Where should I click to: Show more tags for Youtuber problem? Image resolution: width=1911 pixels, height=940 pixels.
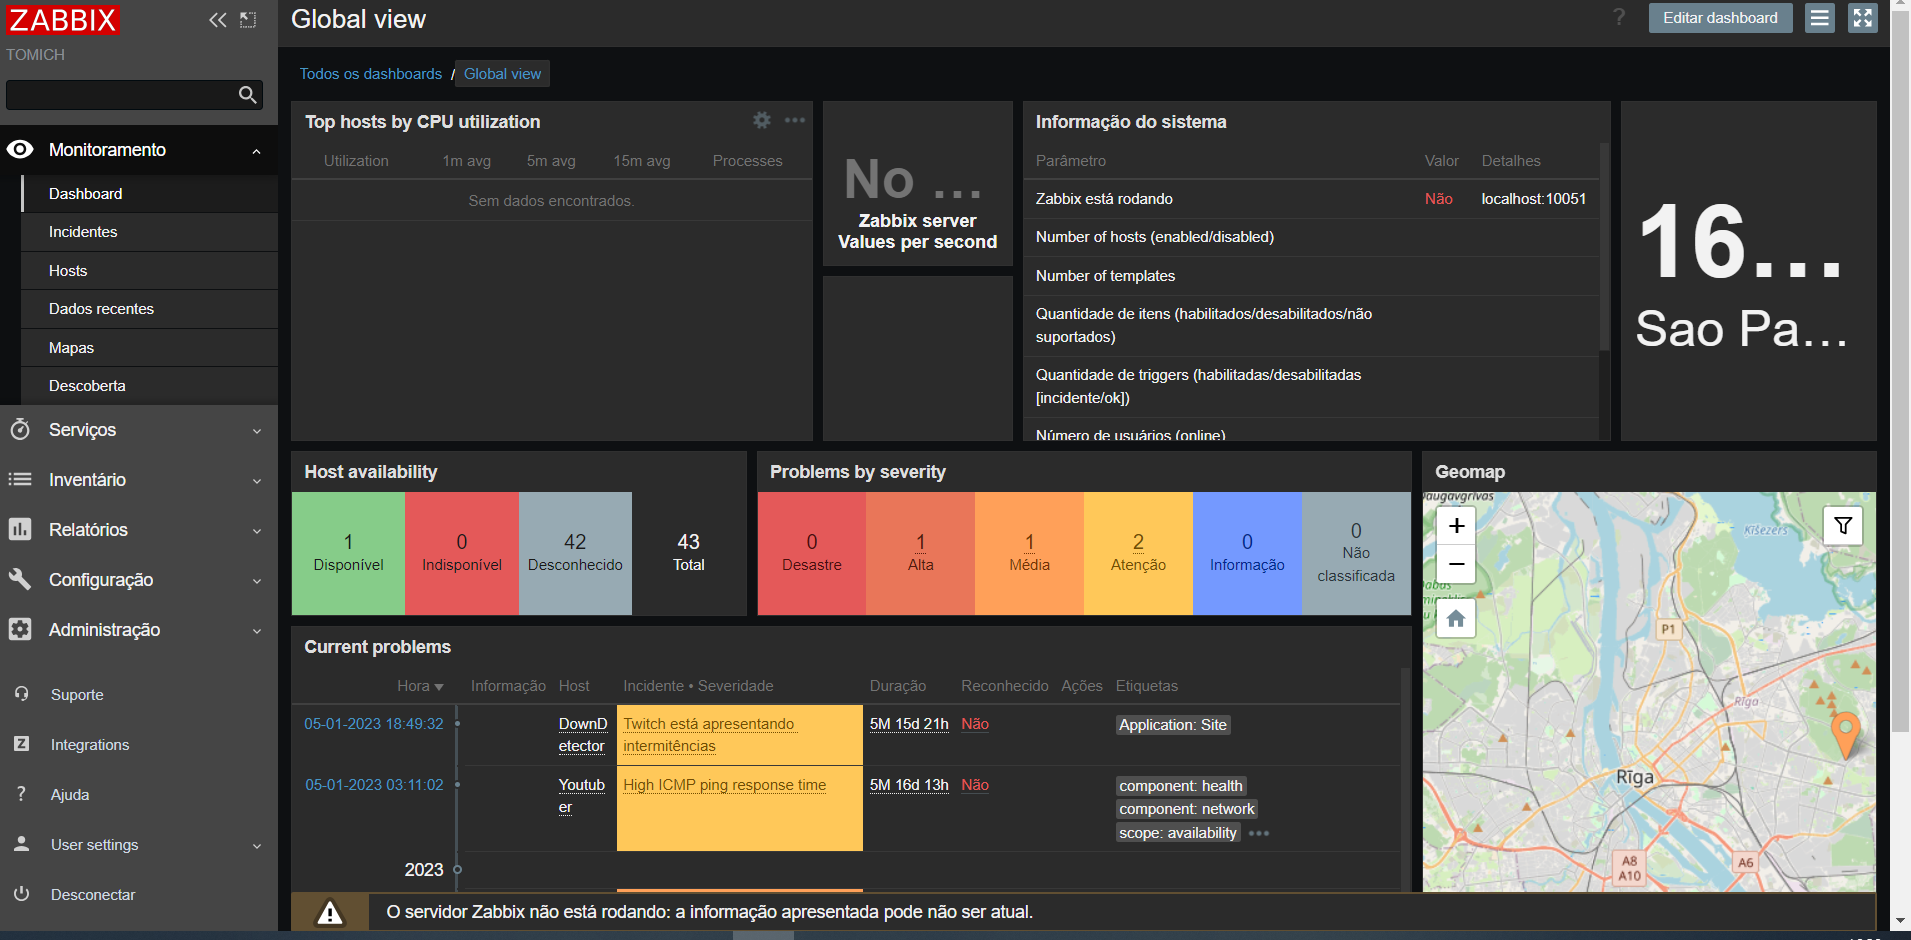click(1259, 833)
